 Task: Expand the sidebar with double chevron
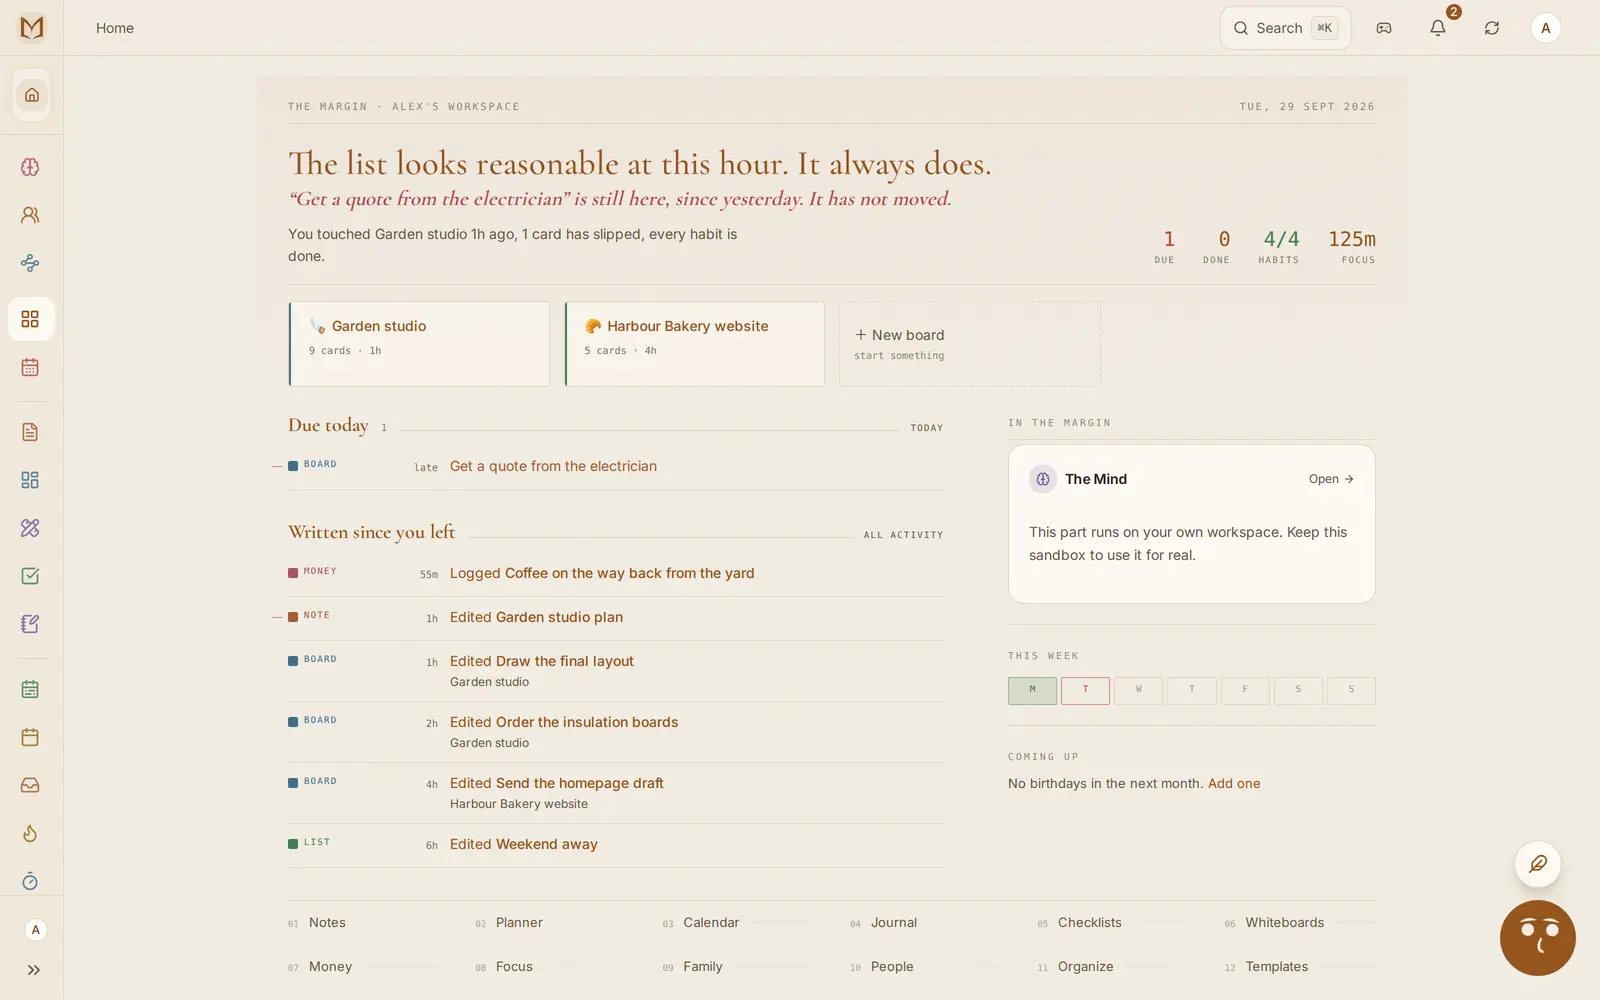pos(34,970)
